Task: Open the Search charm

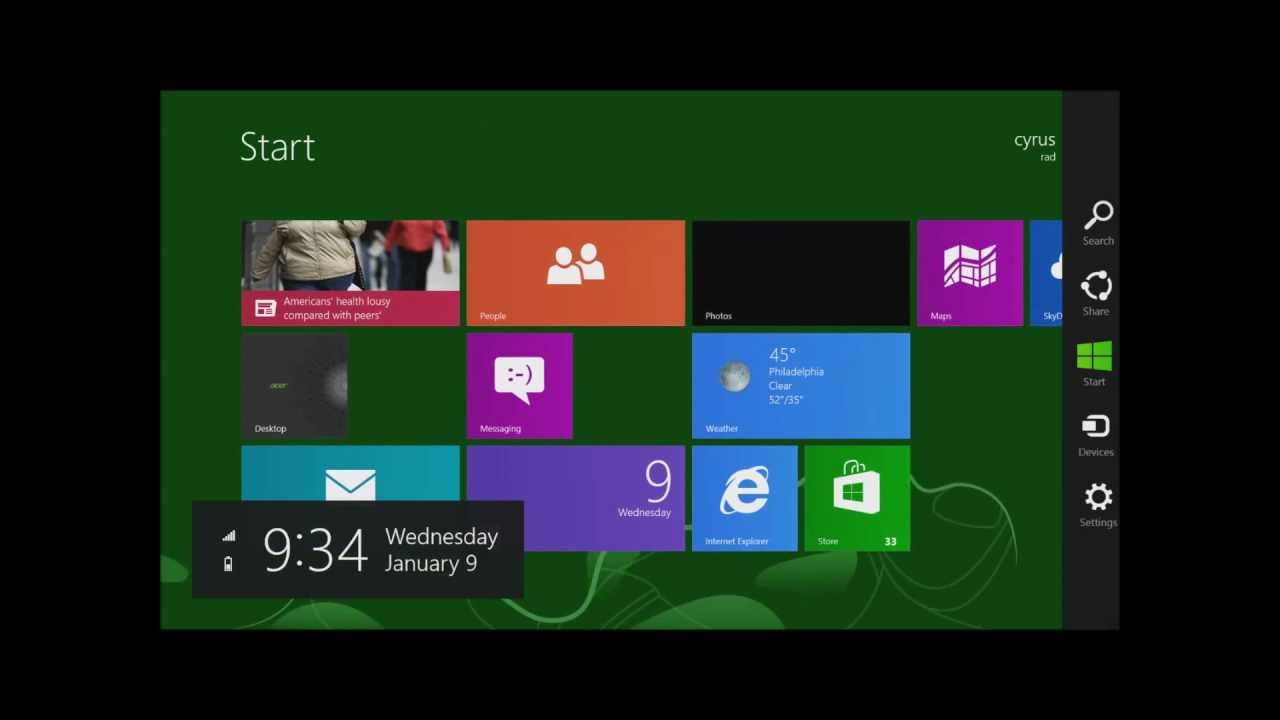Action: coord(1097,223)
